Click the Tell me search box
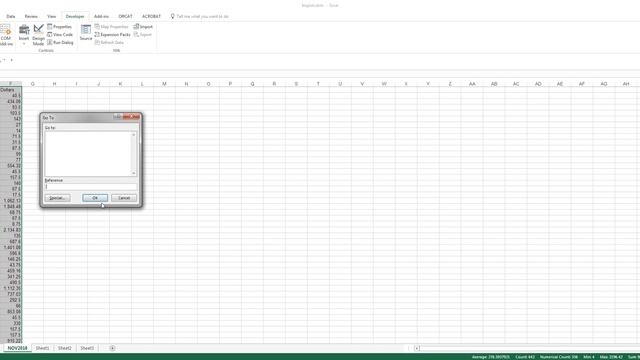Screen dimensions: 640x360 [x=200, y=16]
